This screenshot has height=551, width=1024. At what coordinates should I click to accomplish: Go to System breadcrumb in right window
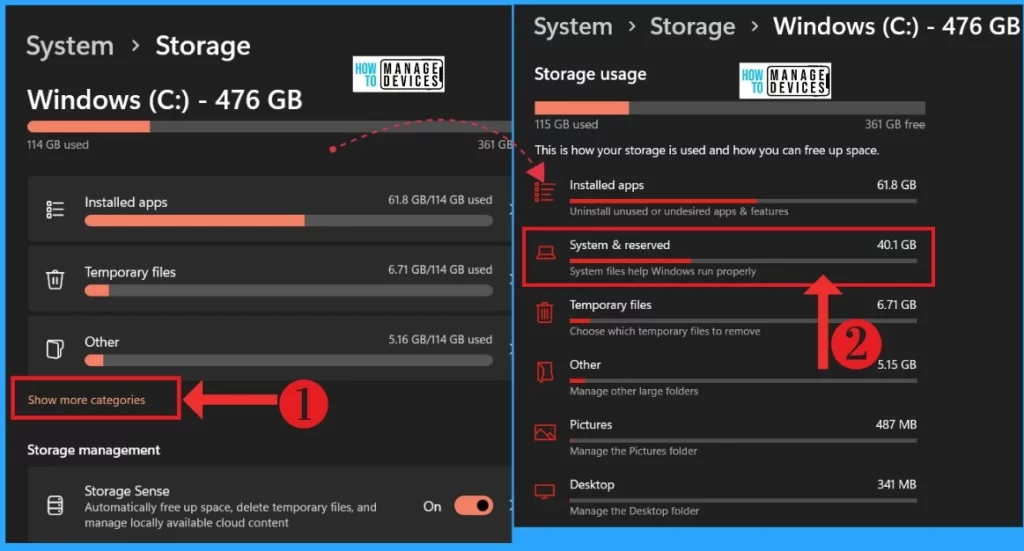(573, 26)
